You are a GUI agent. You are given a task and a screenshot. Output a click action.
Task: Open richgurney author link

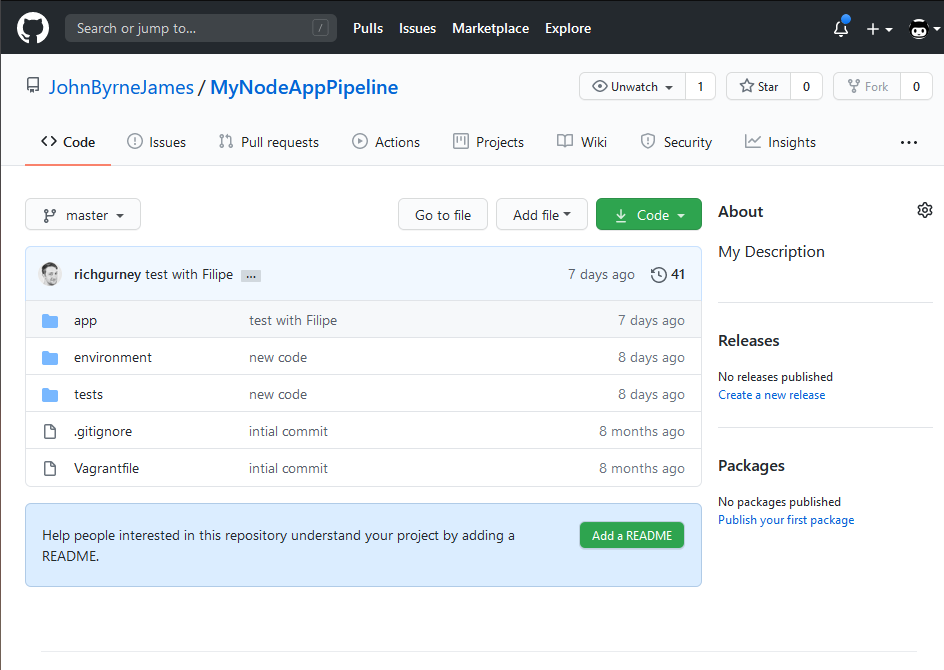[107, 275]
